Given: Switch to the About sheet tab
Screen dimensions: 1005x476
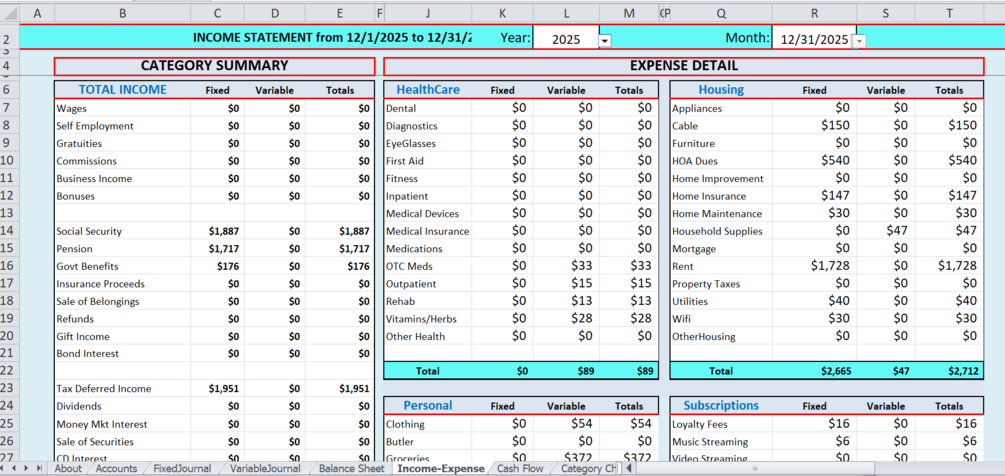Looking at the screenshot, I should 68,468.
